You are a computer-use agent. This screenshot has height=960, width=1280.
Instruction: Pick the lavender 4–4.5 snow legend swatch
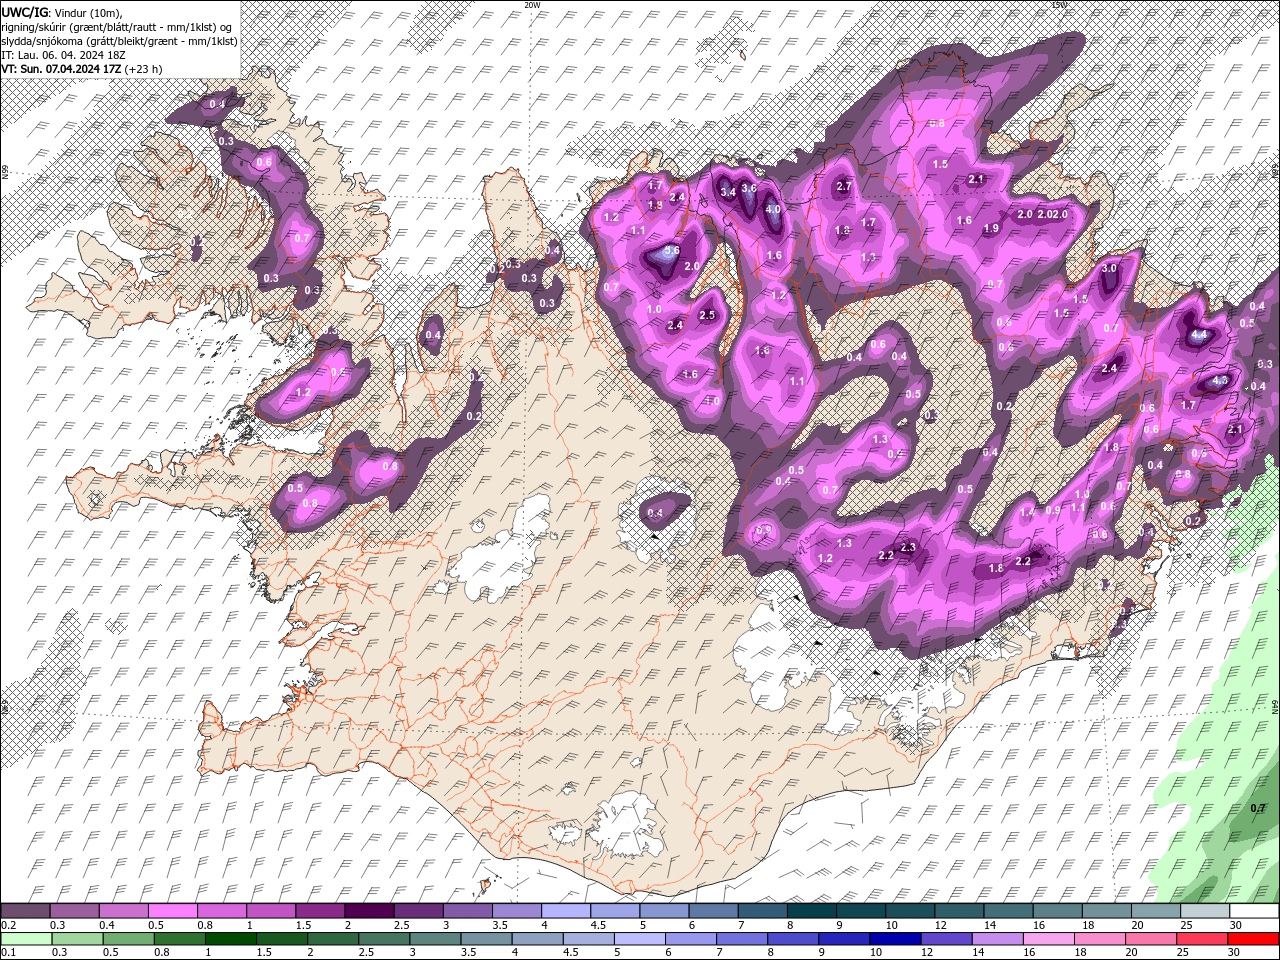(x=564, y=911)
